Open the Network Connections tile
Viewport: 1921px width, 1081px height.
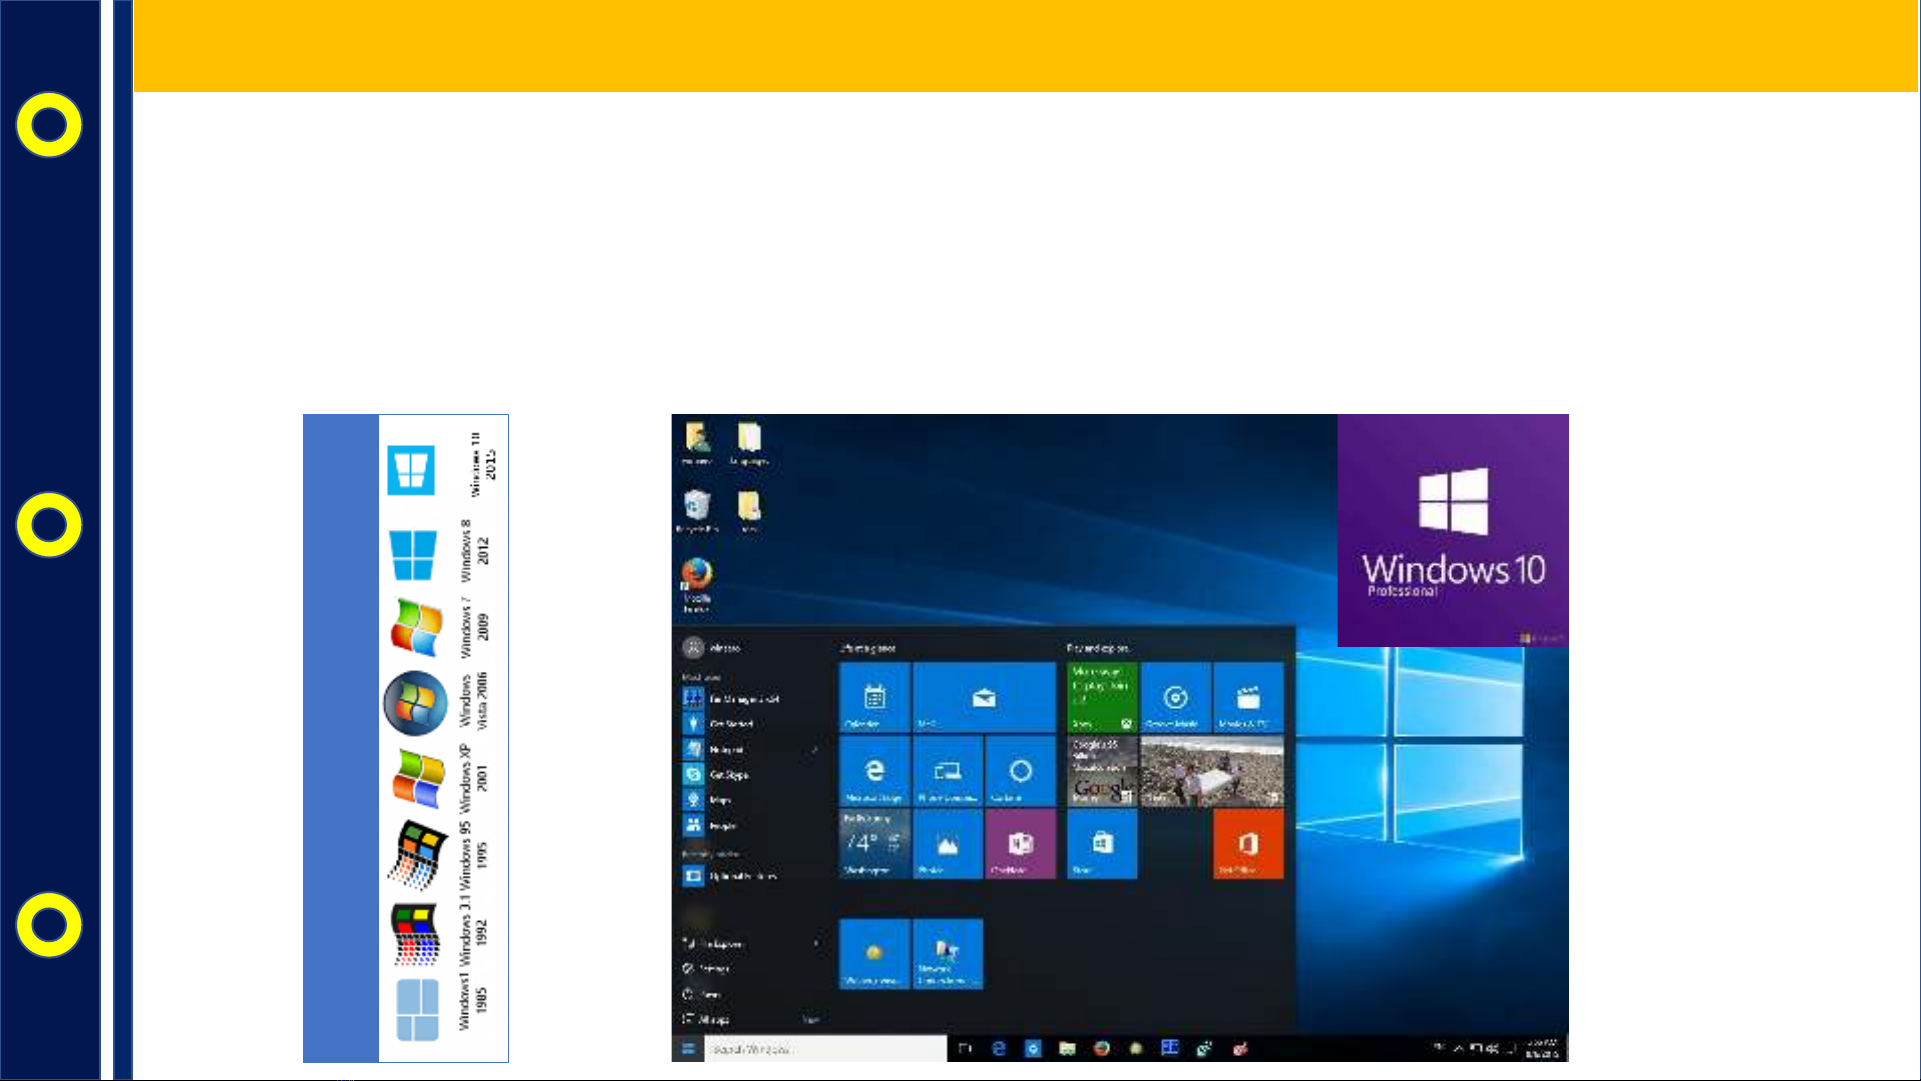tap(948, 954)
